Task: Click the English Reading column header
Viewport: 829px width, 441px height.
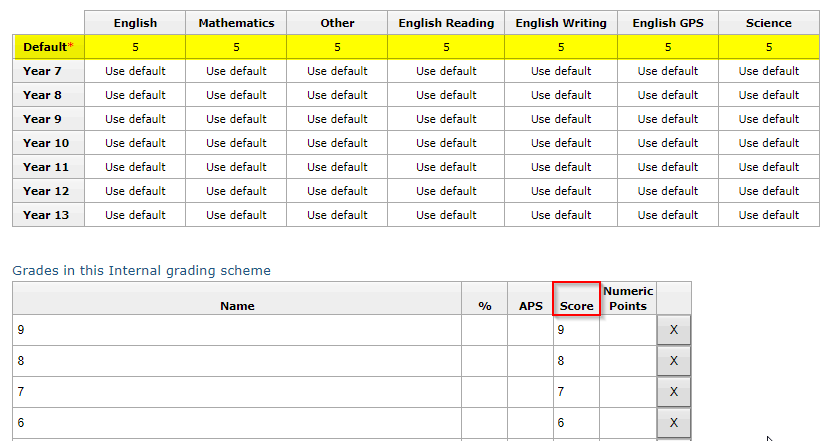Action: pos(446,23)
